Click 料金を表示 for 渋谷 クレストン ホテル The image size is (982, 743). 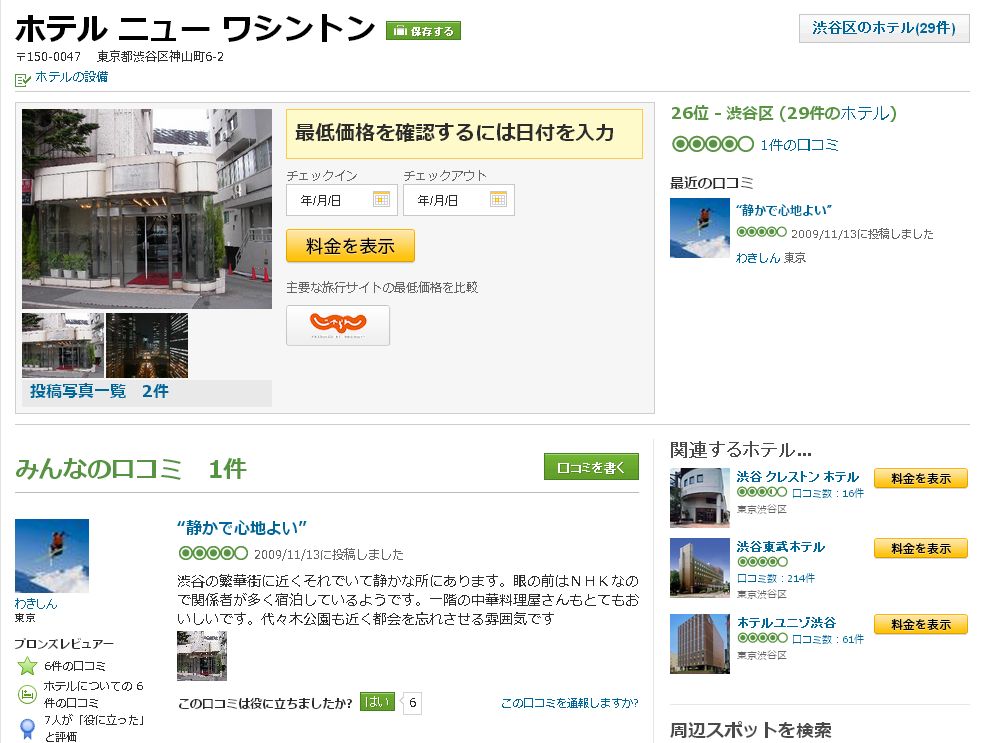[921, 479]
